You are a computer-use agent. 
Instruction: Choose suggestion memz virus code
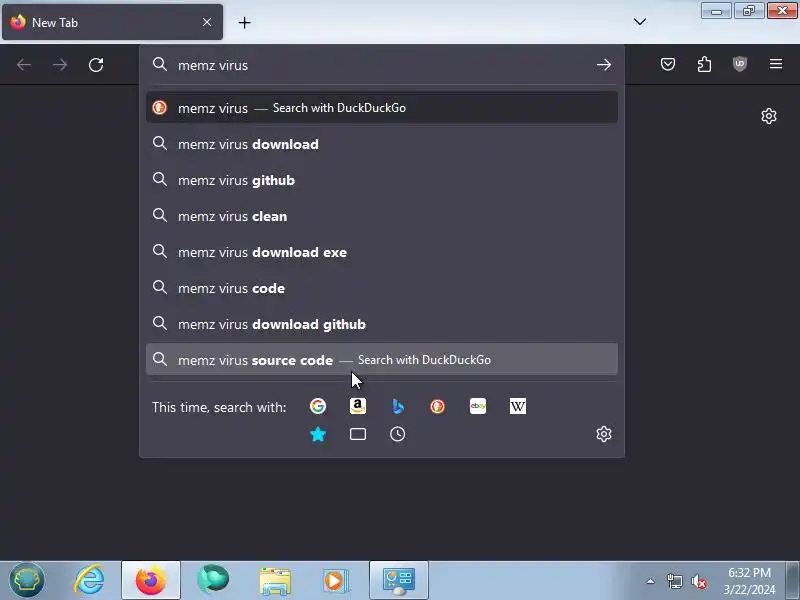click(382, 288)
